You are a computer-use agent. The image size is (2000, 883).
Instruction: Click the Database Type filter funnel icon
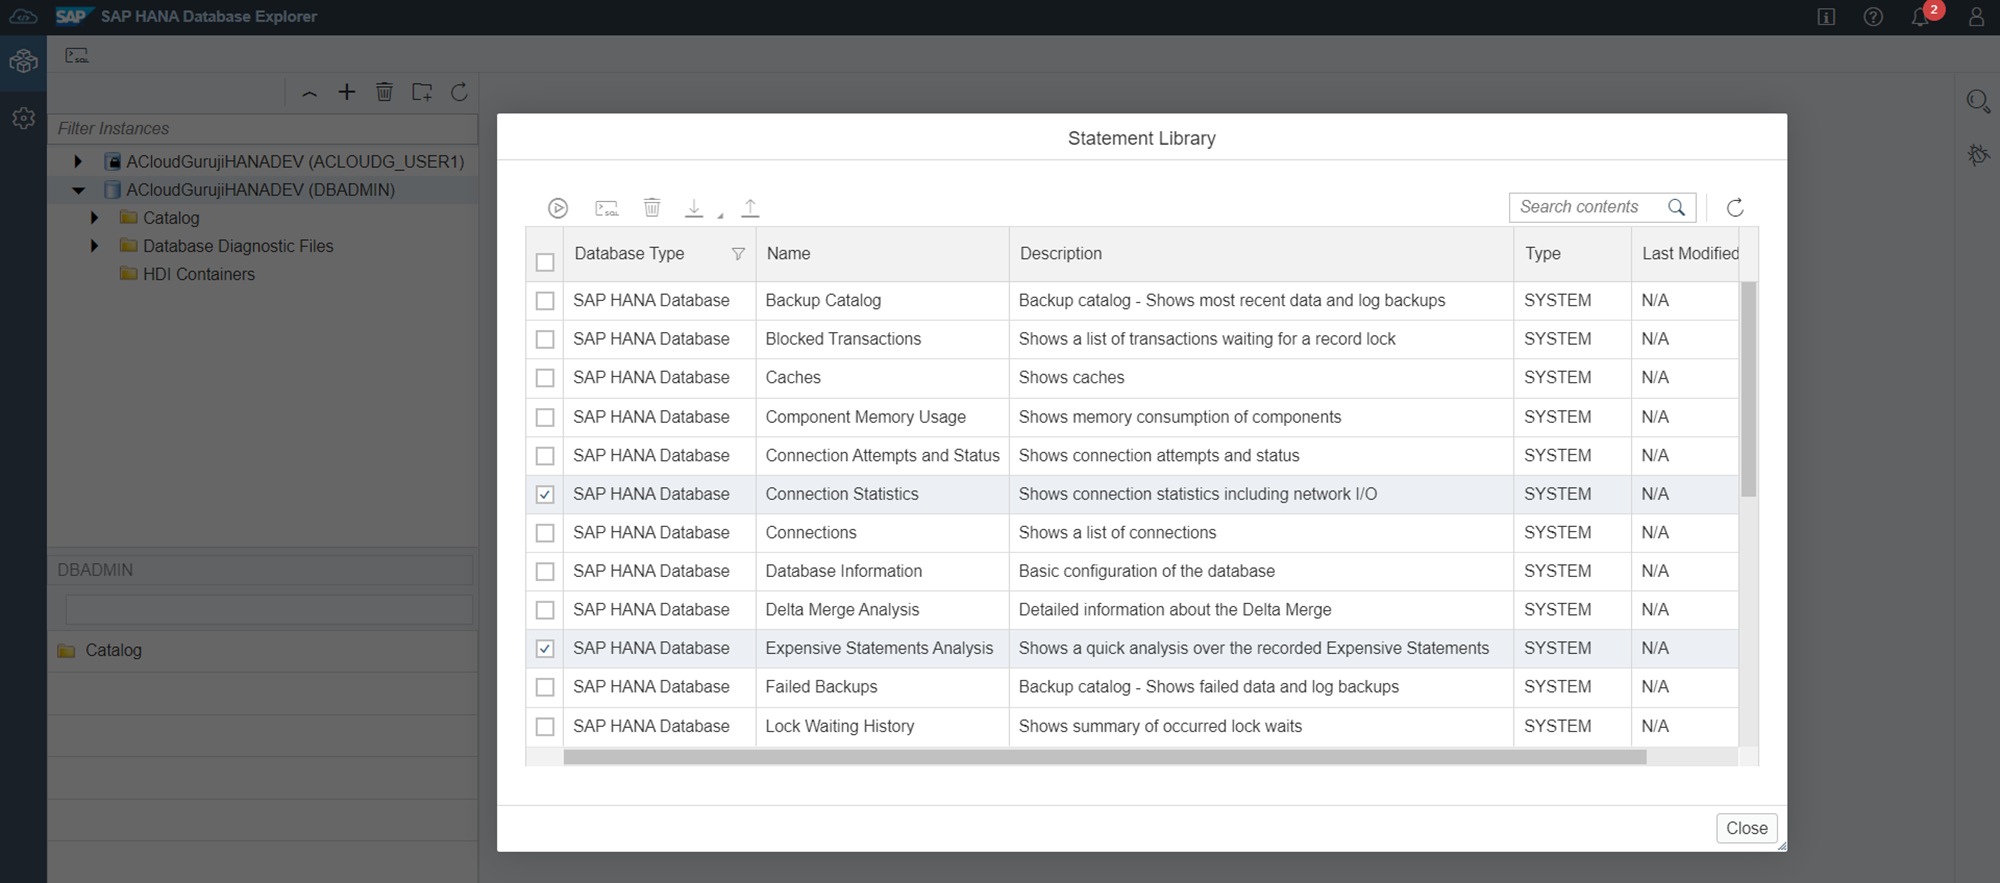tap(738, 254)
